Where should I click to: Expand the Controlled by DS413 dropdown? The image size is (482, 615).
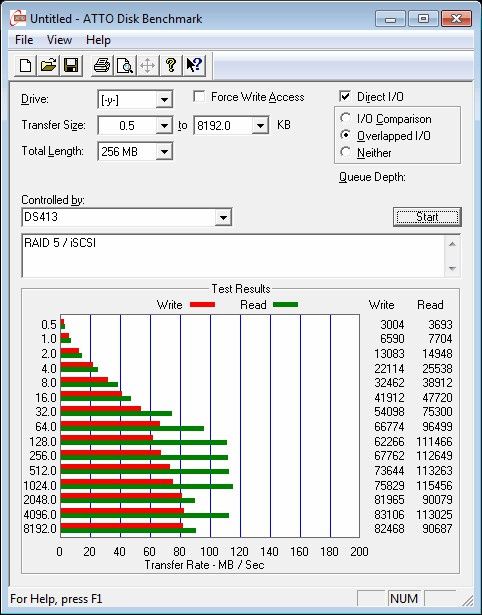pos(223,217)
